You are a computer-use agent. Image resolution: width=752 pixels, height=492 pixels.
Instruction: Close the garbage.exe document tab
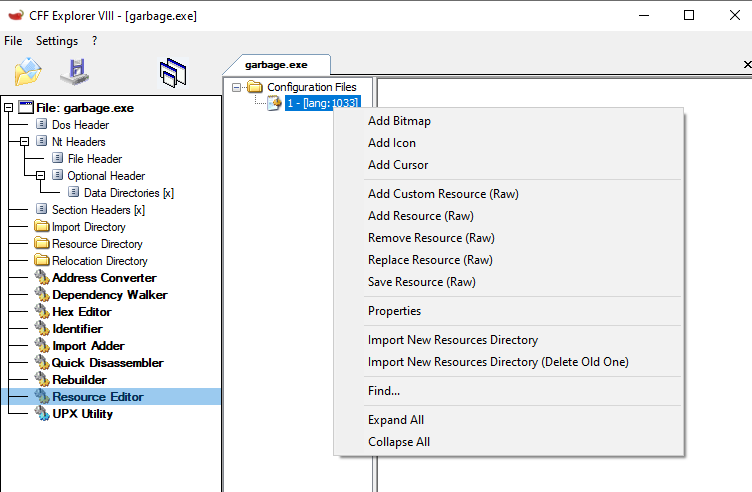pyautogui.click(x=747, y=64)
